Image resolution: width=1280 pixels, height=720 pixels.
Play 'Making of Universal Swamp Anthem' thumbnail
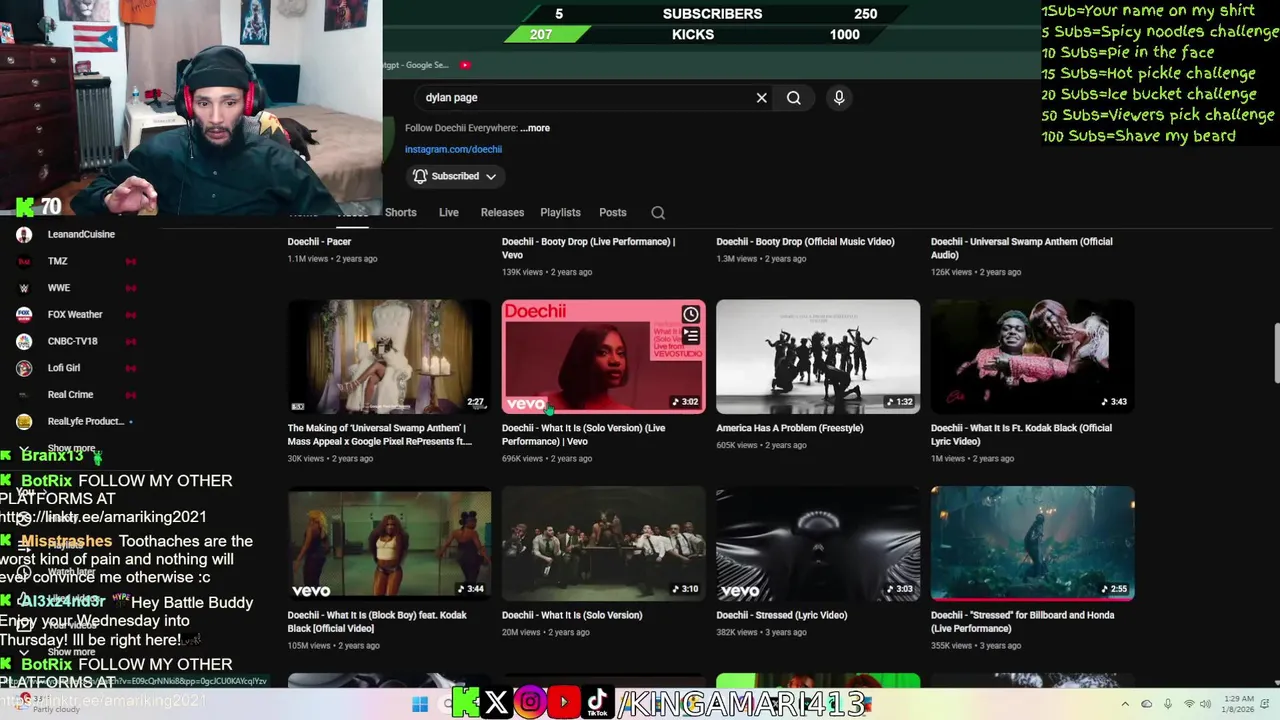pyautogui.click(x=389, y=357)
